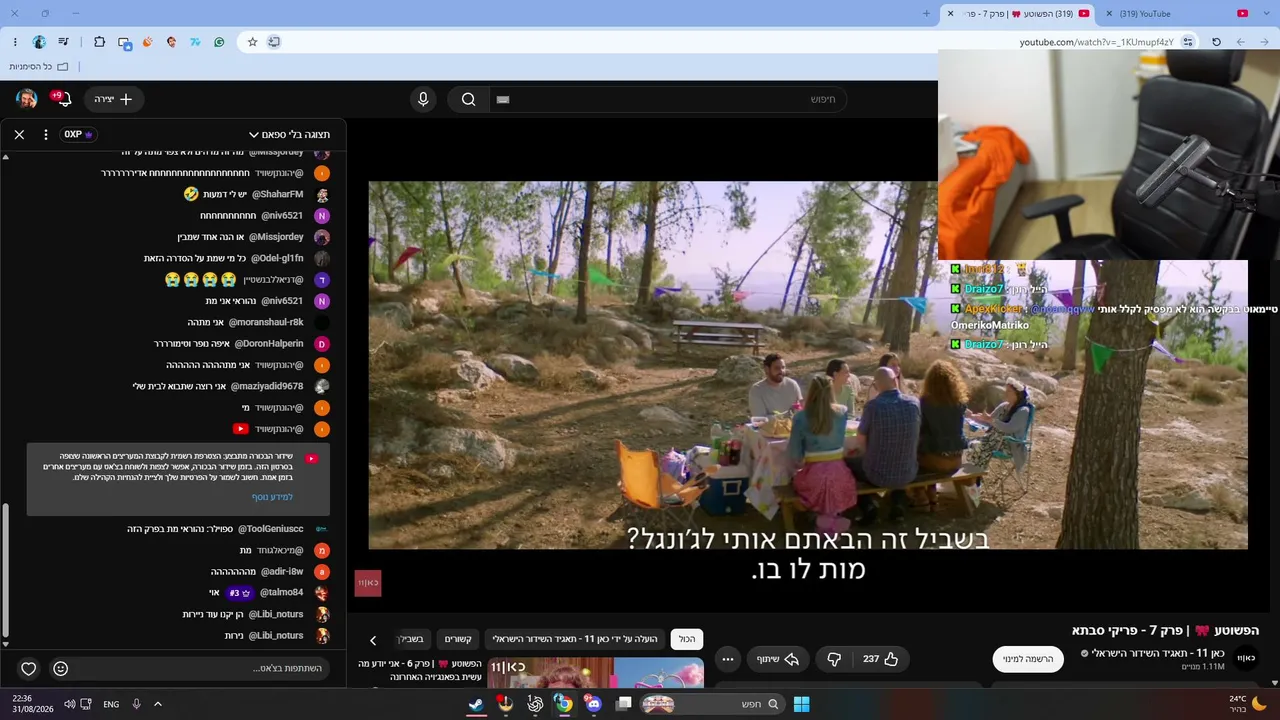
Task: Open the Chrome profile avatar
Action: 39,42
